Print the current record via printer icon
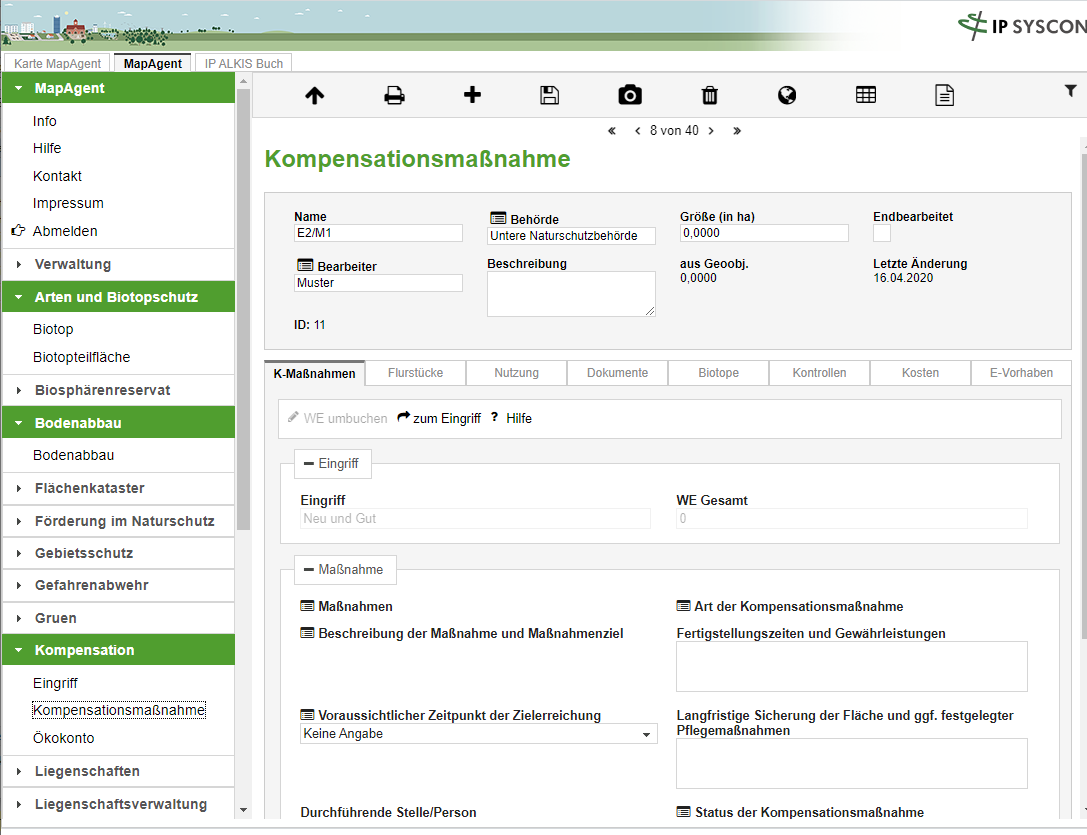The image size is (1087, 835). pyautogui.click(x=395, y=96)
